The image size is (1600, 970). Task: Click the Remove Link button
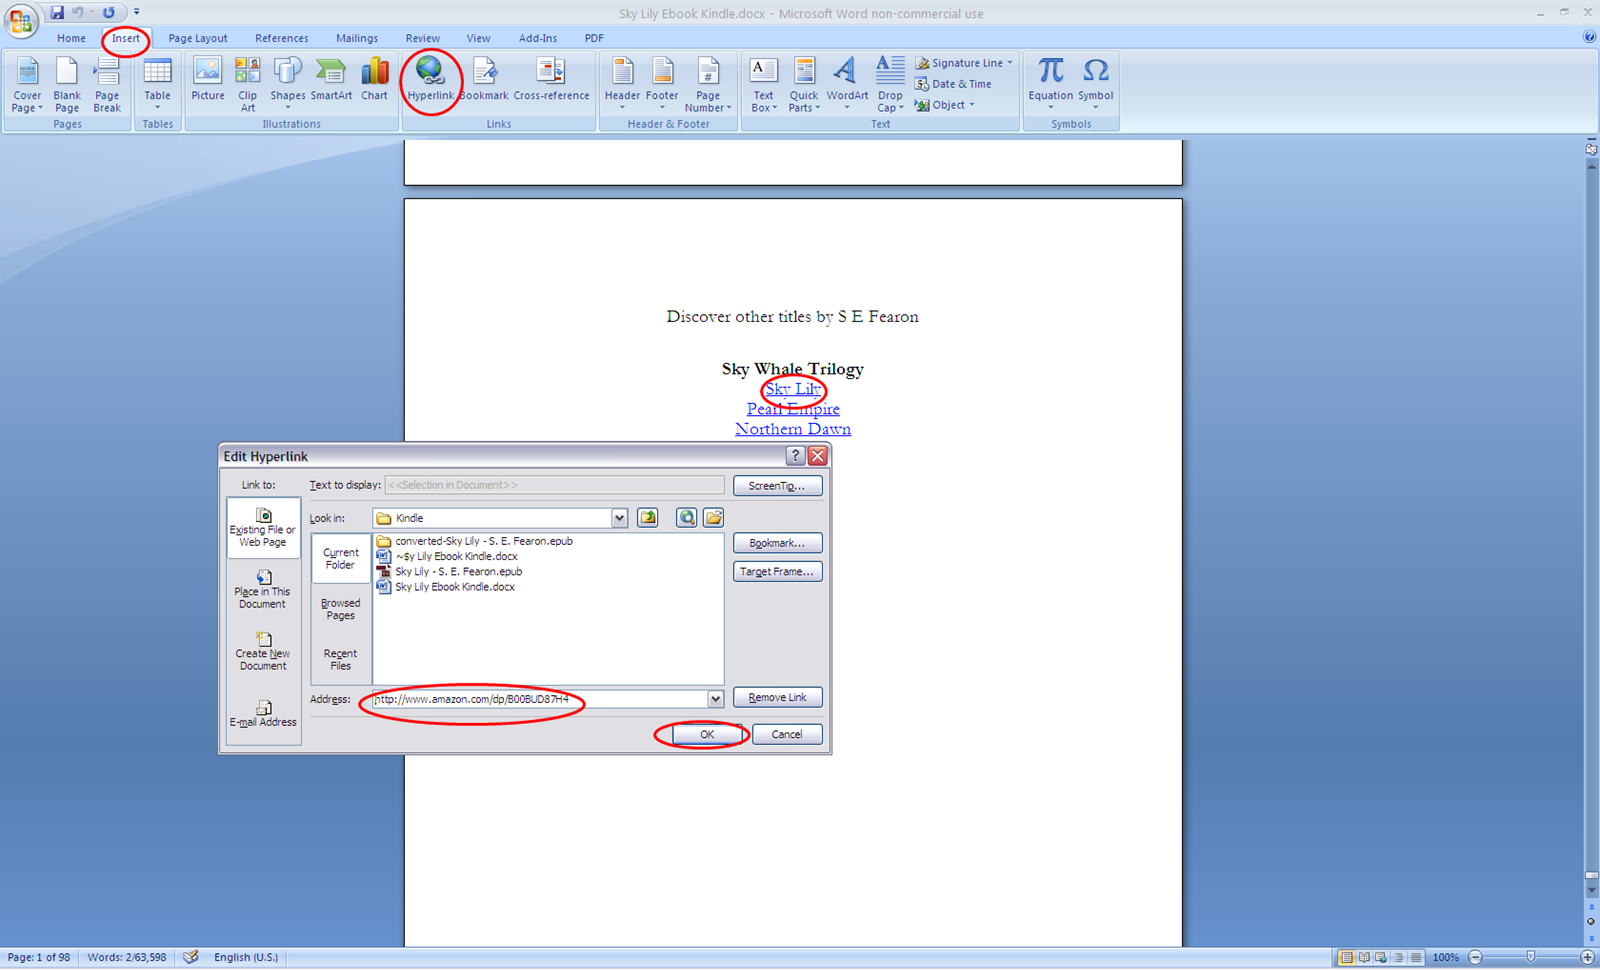[x=777, y=697]
